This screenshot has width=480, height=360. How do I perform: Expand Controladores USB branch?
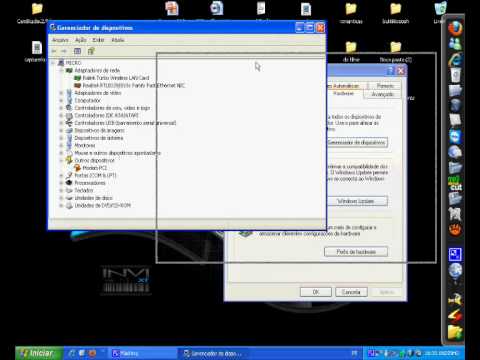click(x=61, y=123)
